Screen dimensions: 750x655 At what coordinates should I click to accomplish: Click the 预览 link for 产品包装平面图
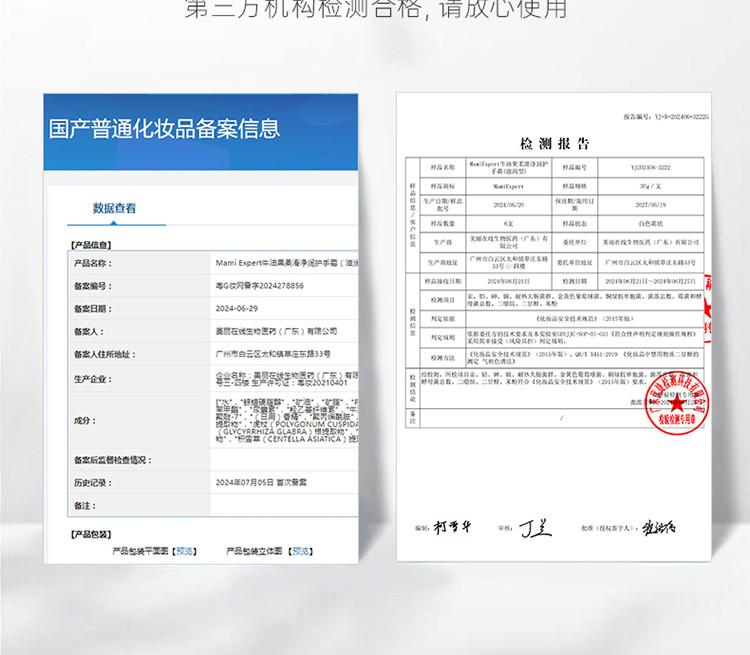(184, 551)
